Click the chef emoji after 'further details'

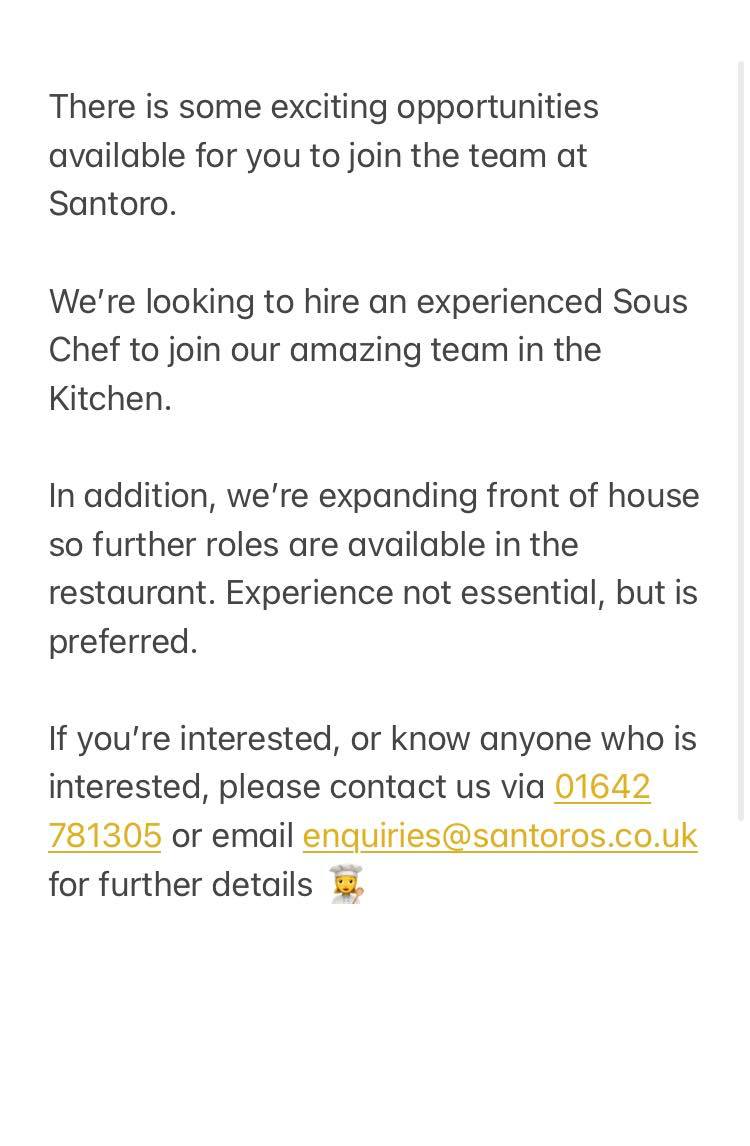(x=347, y=884)
